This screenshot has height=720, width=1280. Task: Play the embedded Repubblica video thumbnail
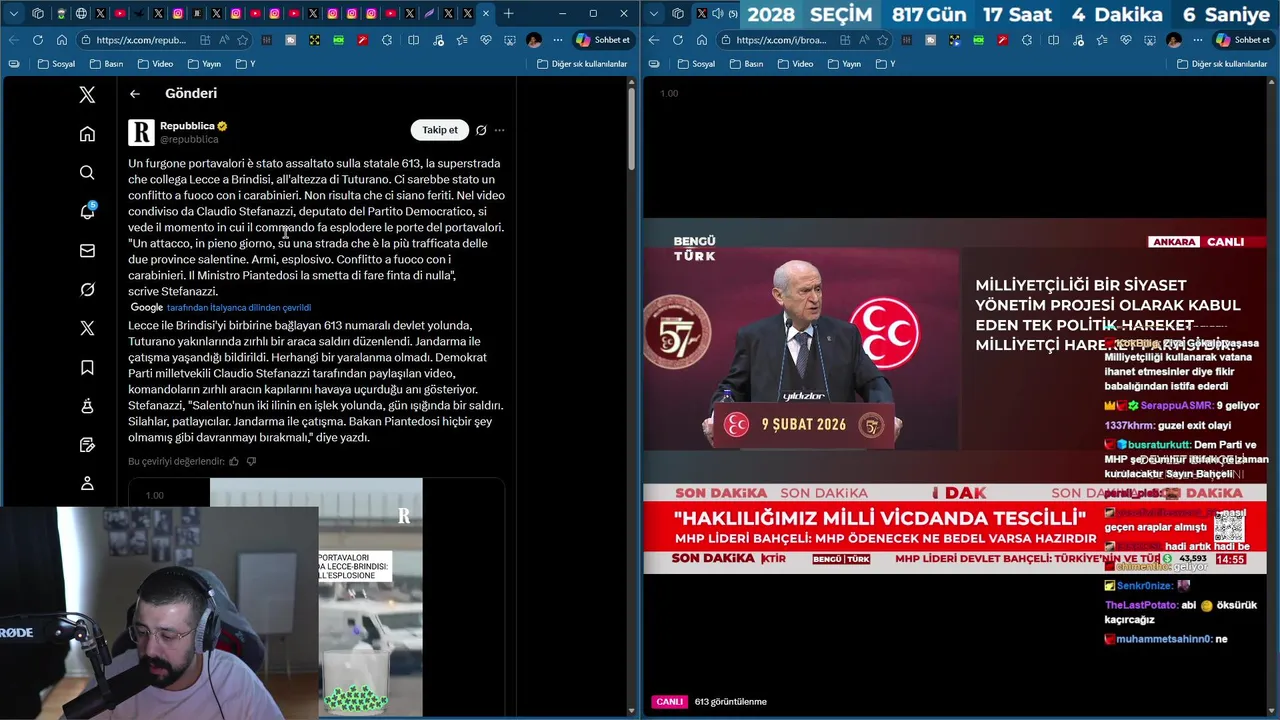tap(316, 597)
